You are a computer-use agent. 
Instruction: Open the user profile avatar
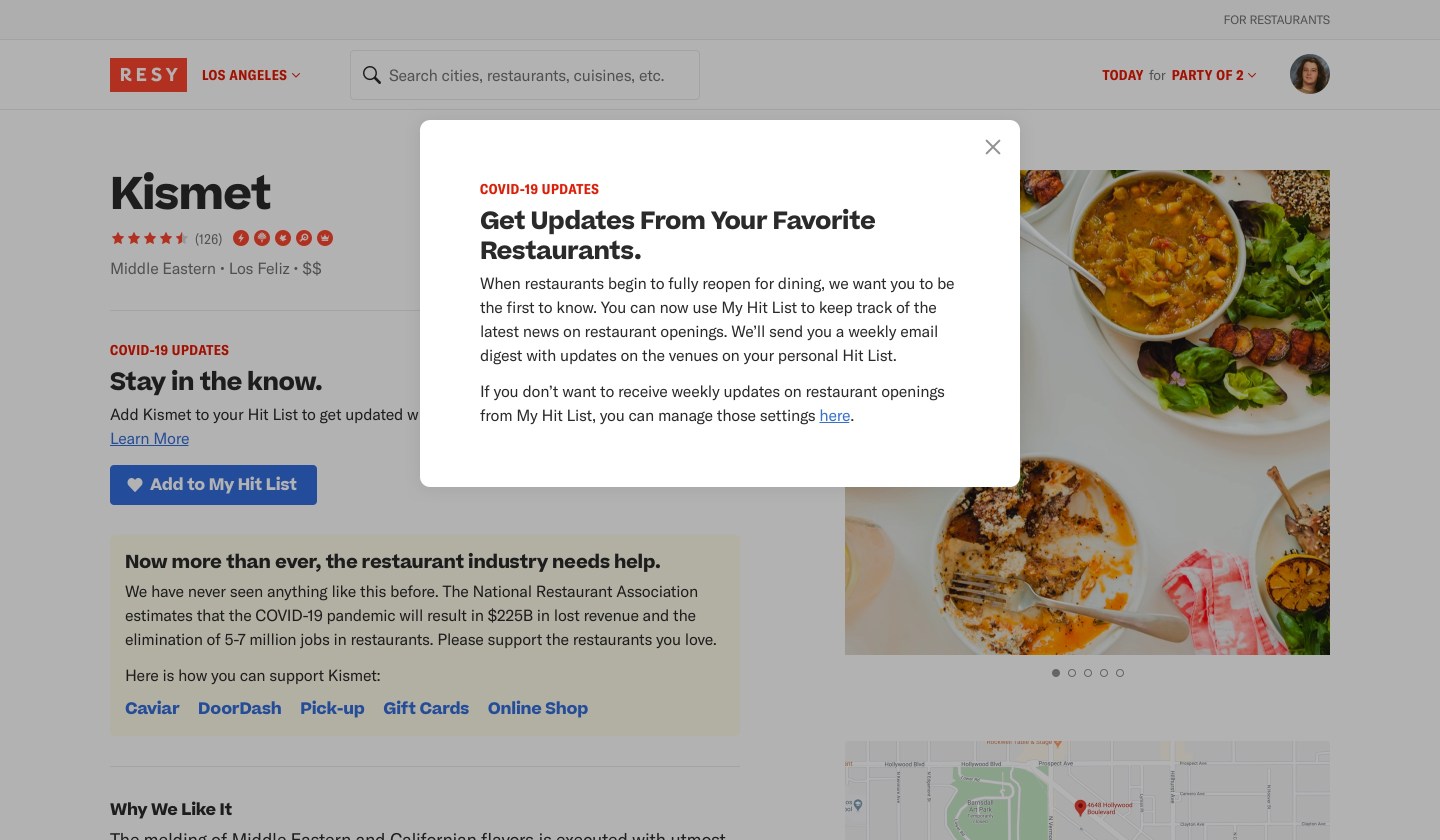tap(1309, 75)
